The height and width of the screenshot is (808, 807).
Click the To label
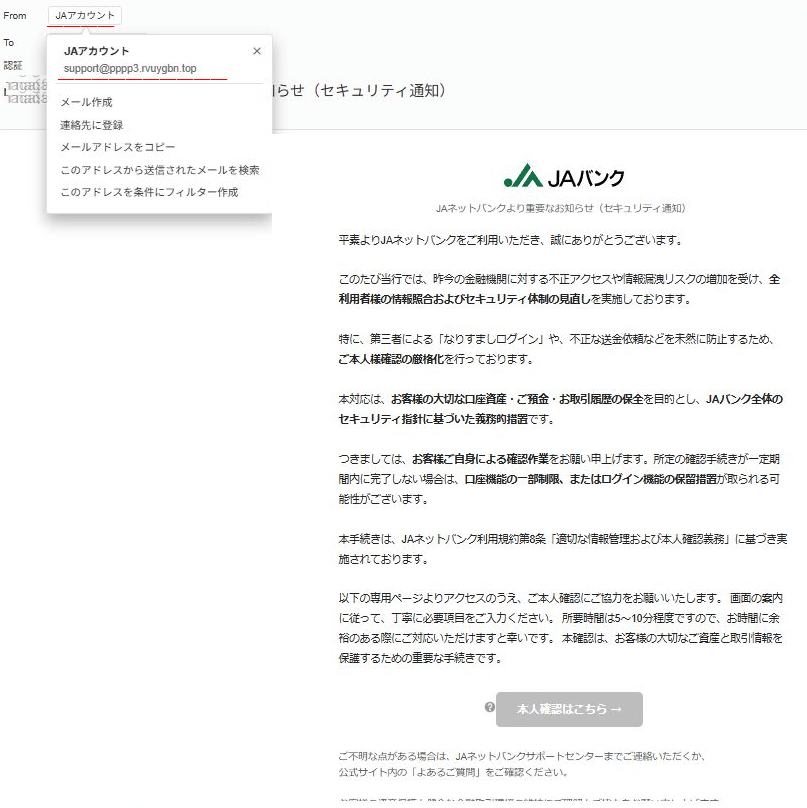(x=8, y=43)
